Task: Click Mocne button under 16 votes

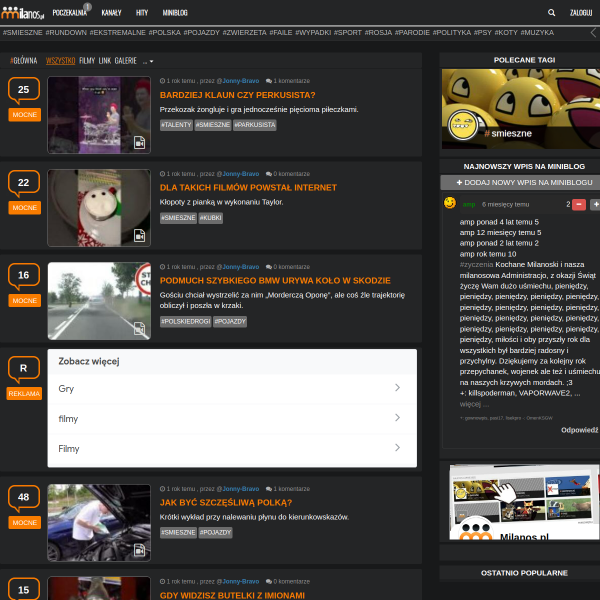Action: tap(24, 301)
